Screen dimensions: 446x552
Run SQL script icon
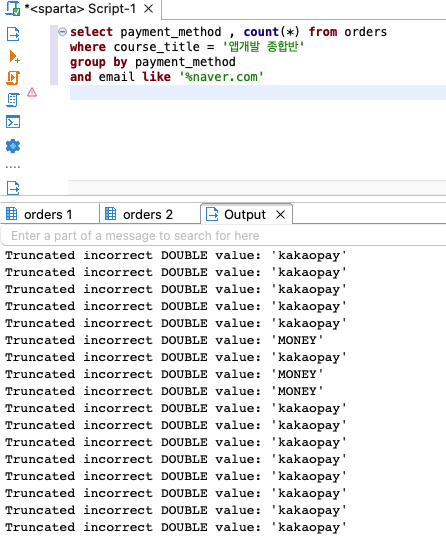(13, 78)
